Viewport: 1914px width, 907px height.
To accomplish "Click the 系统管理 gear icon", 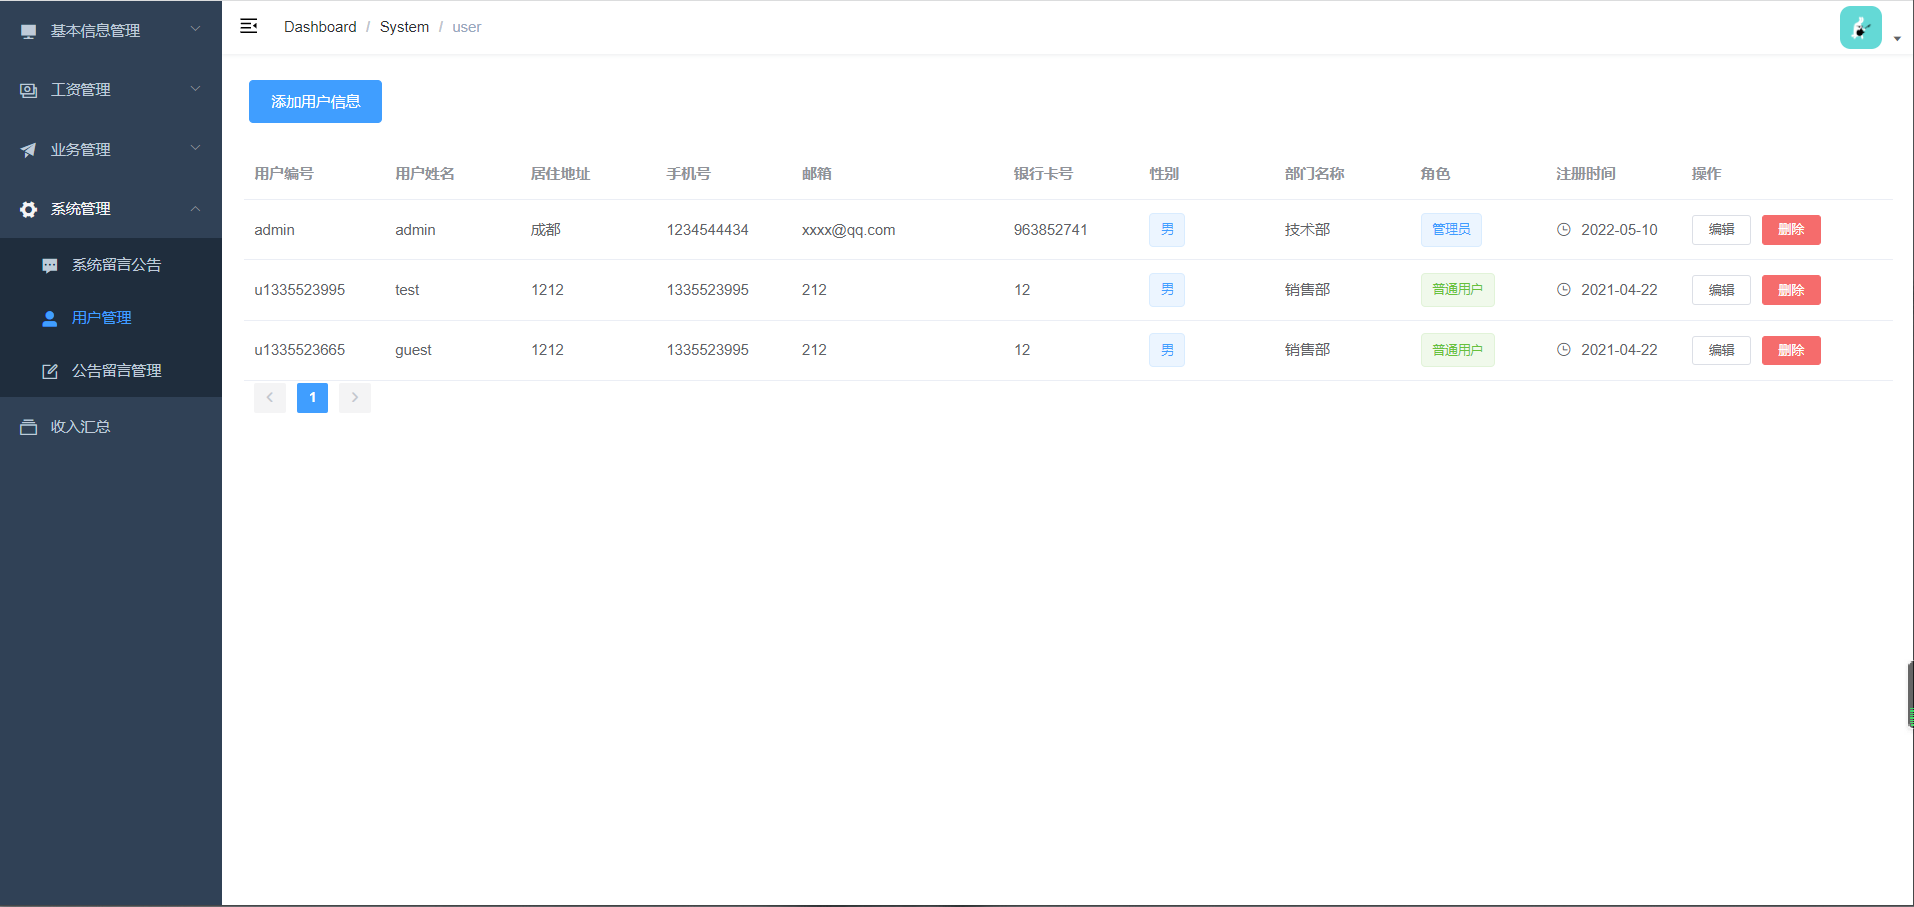I will [x=29, y=209].
